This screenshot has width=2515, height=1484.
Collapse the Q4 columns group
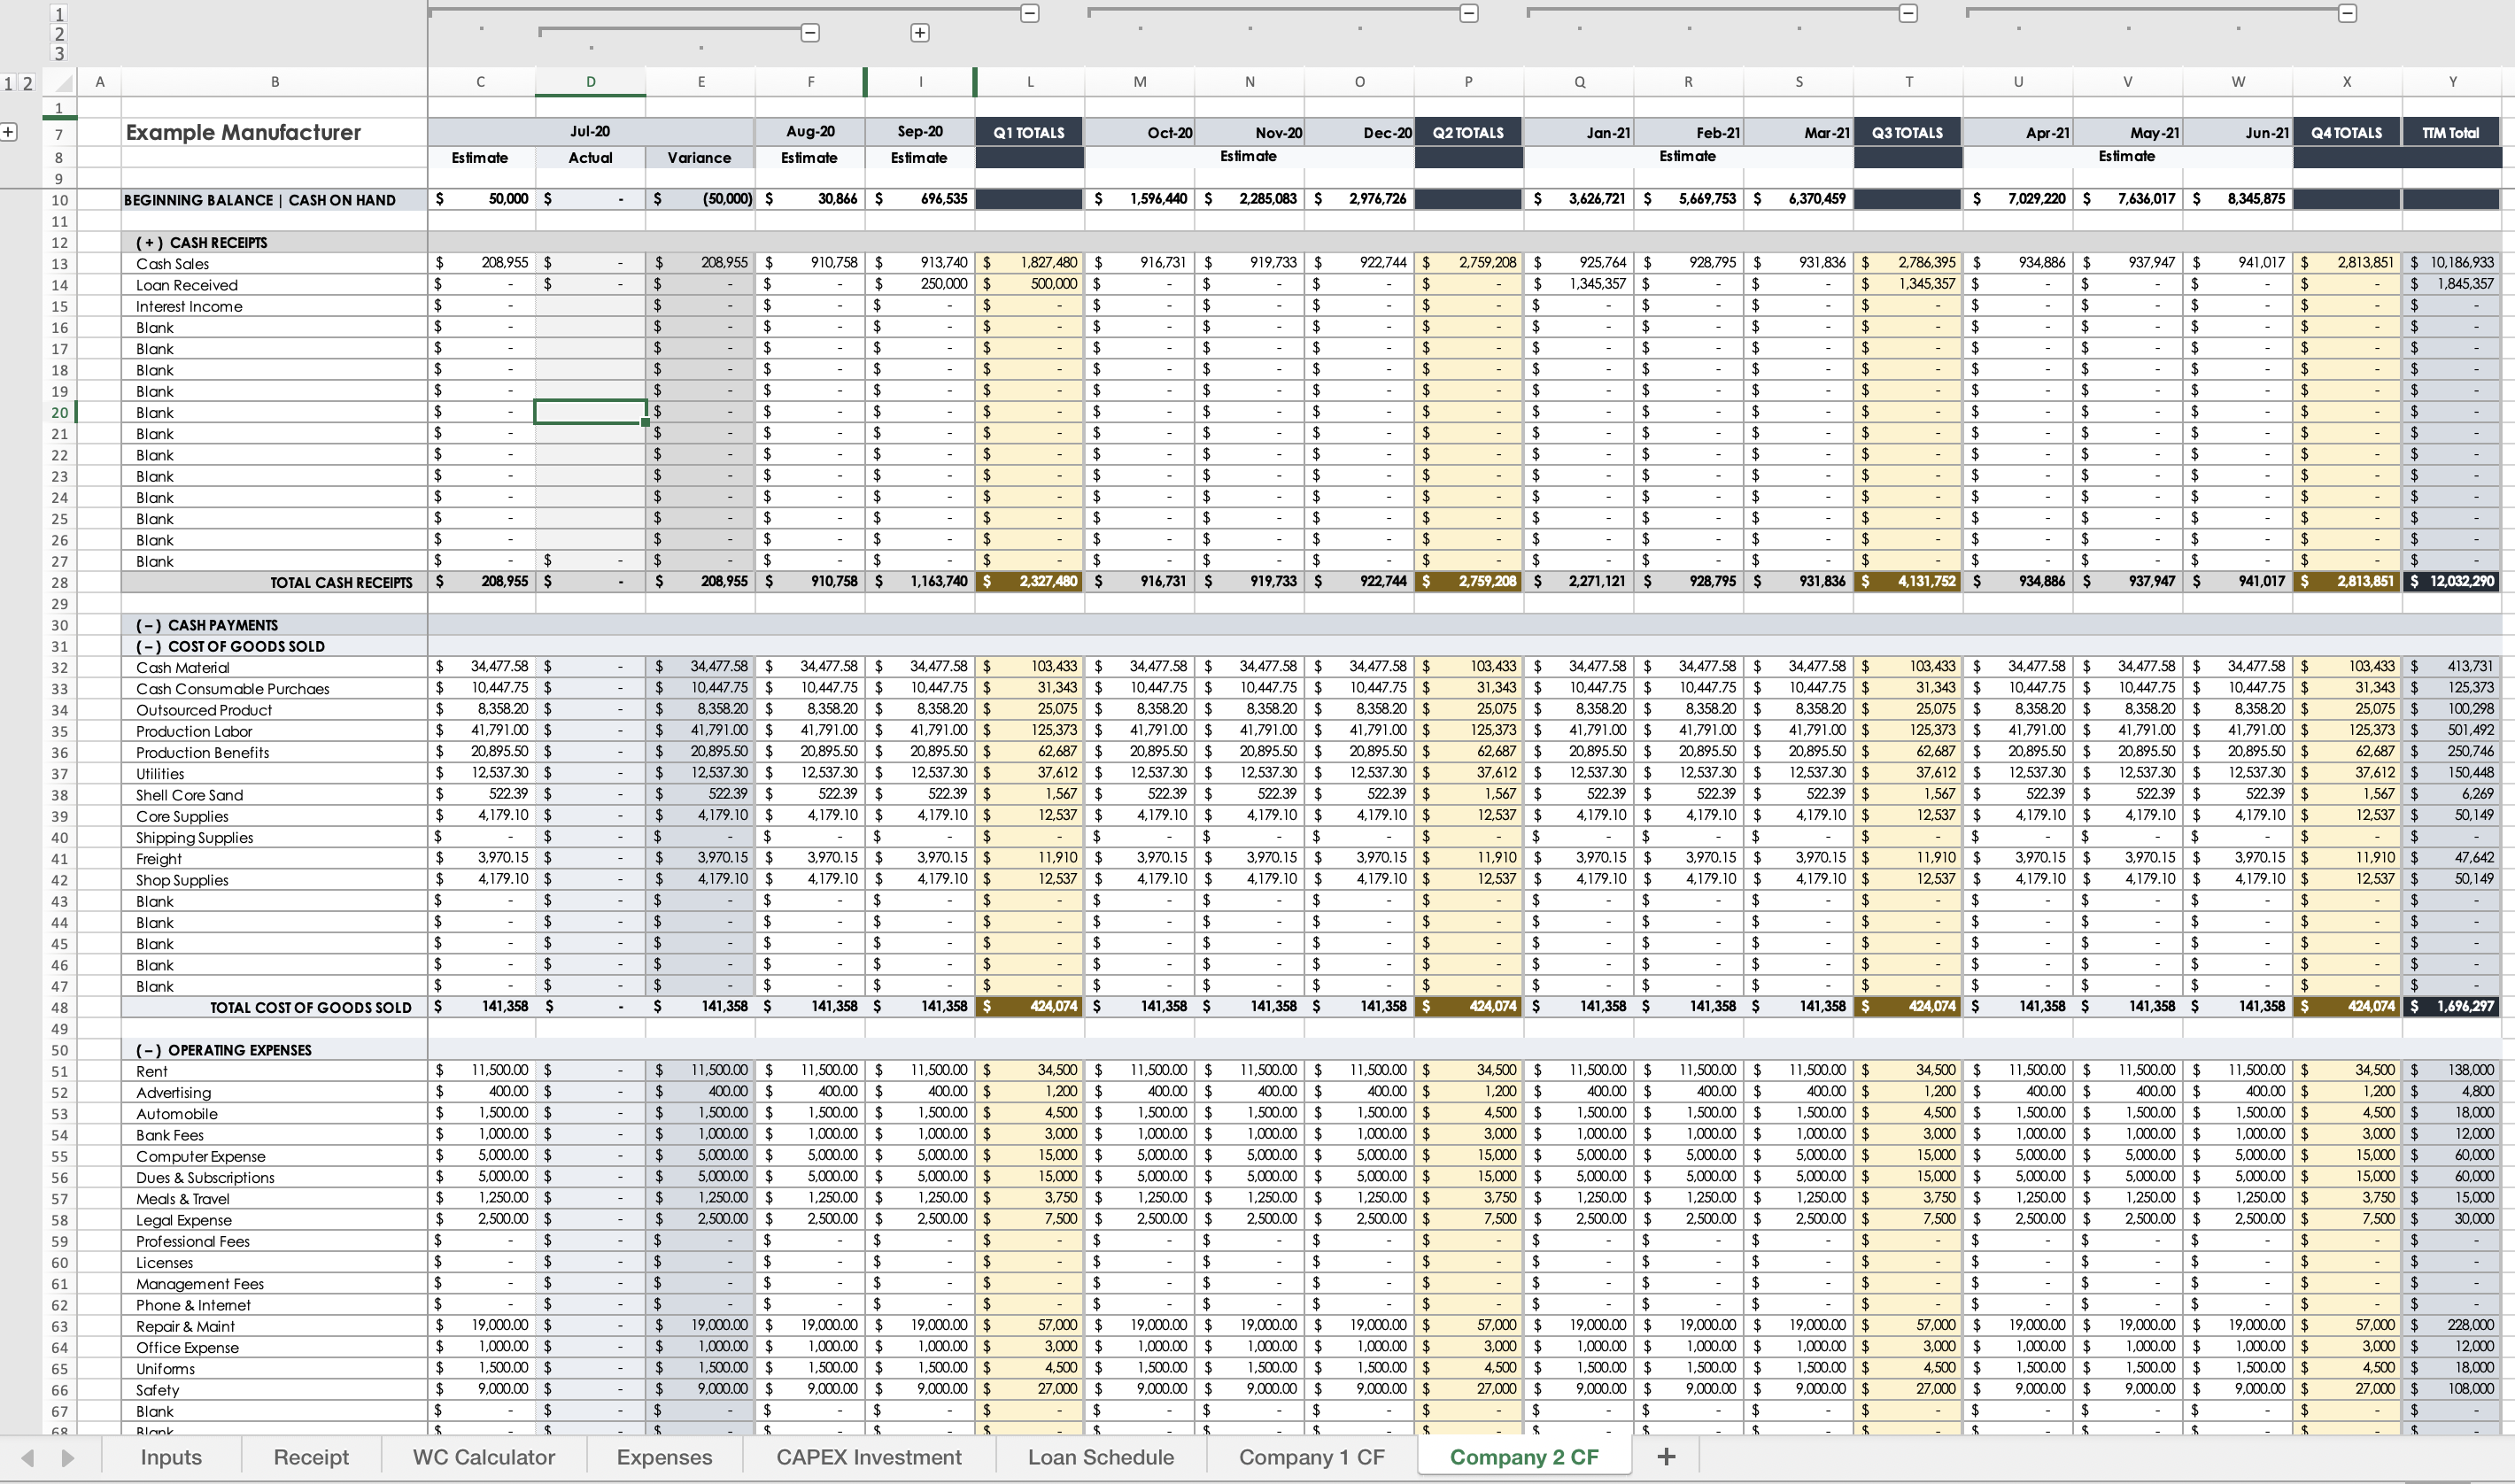coord(2347,14)
